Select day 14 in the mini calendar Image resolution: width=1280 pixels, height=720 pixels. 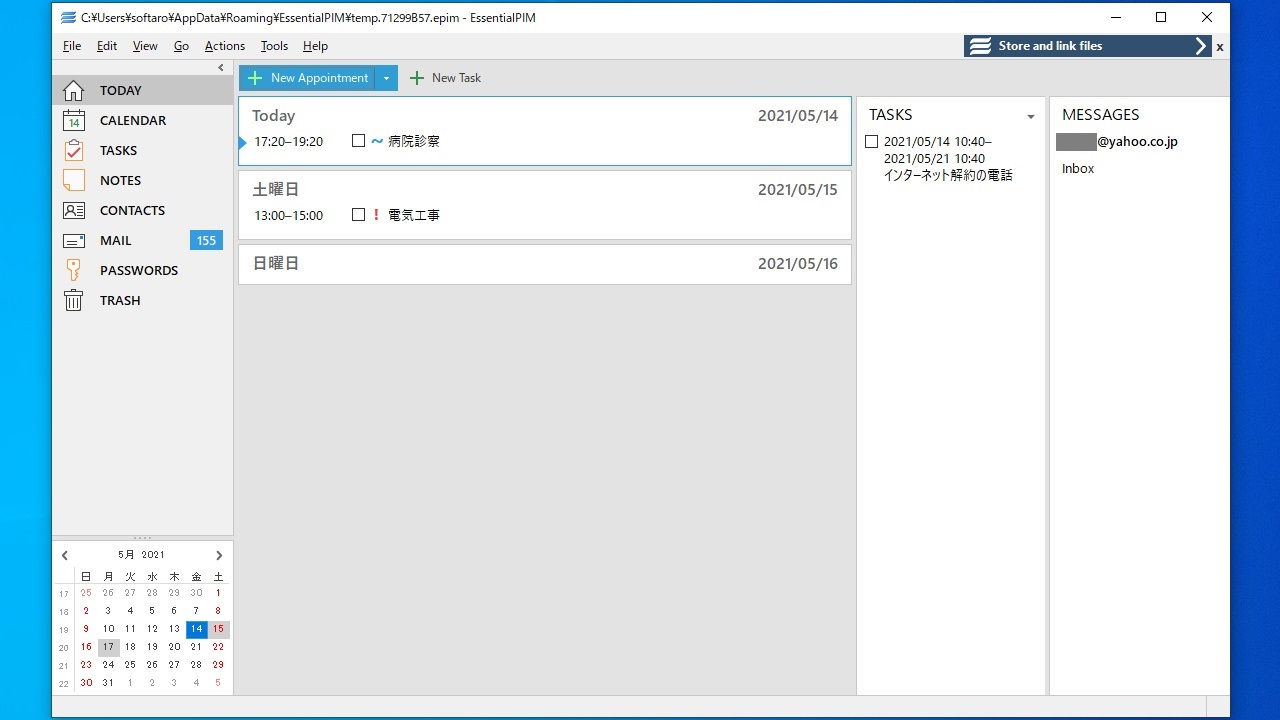pos(196,629)
